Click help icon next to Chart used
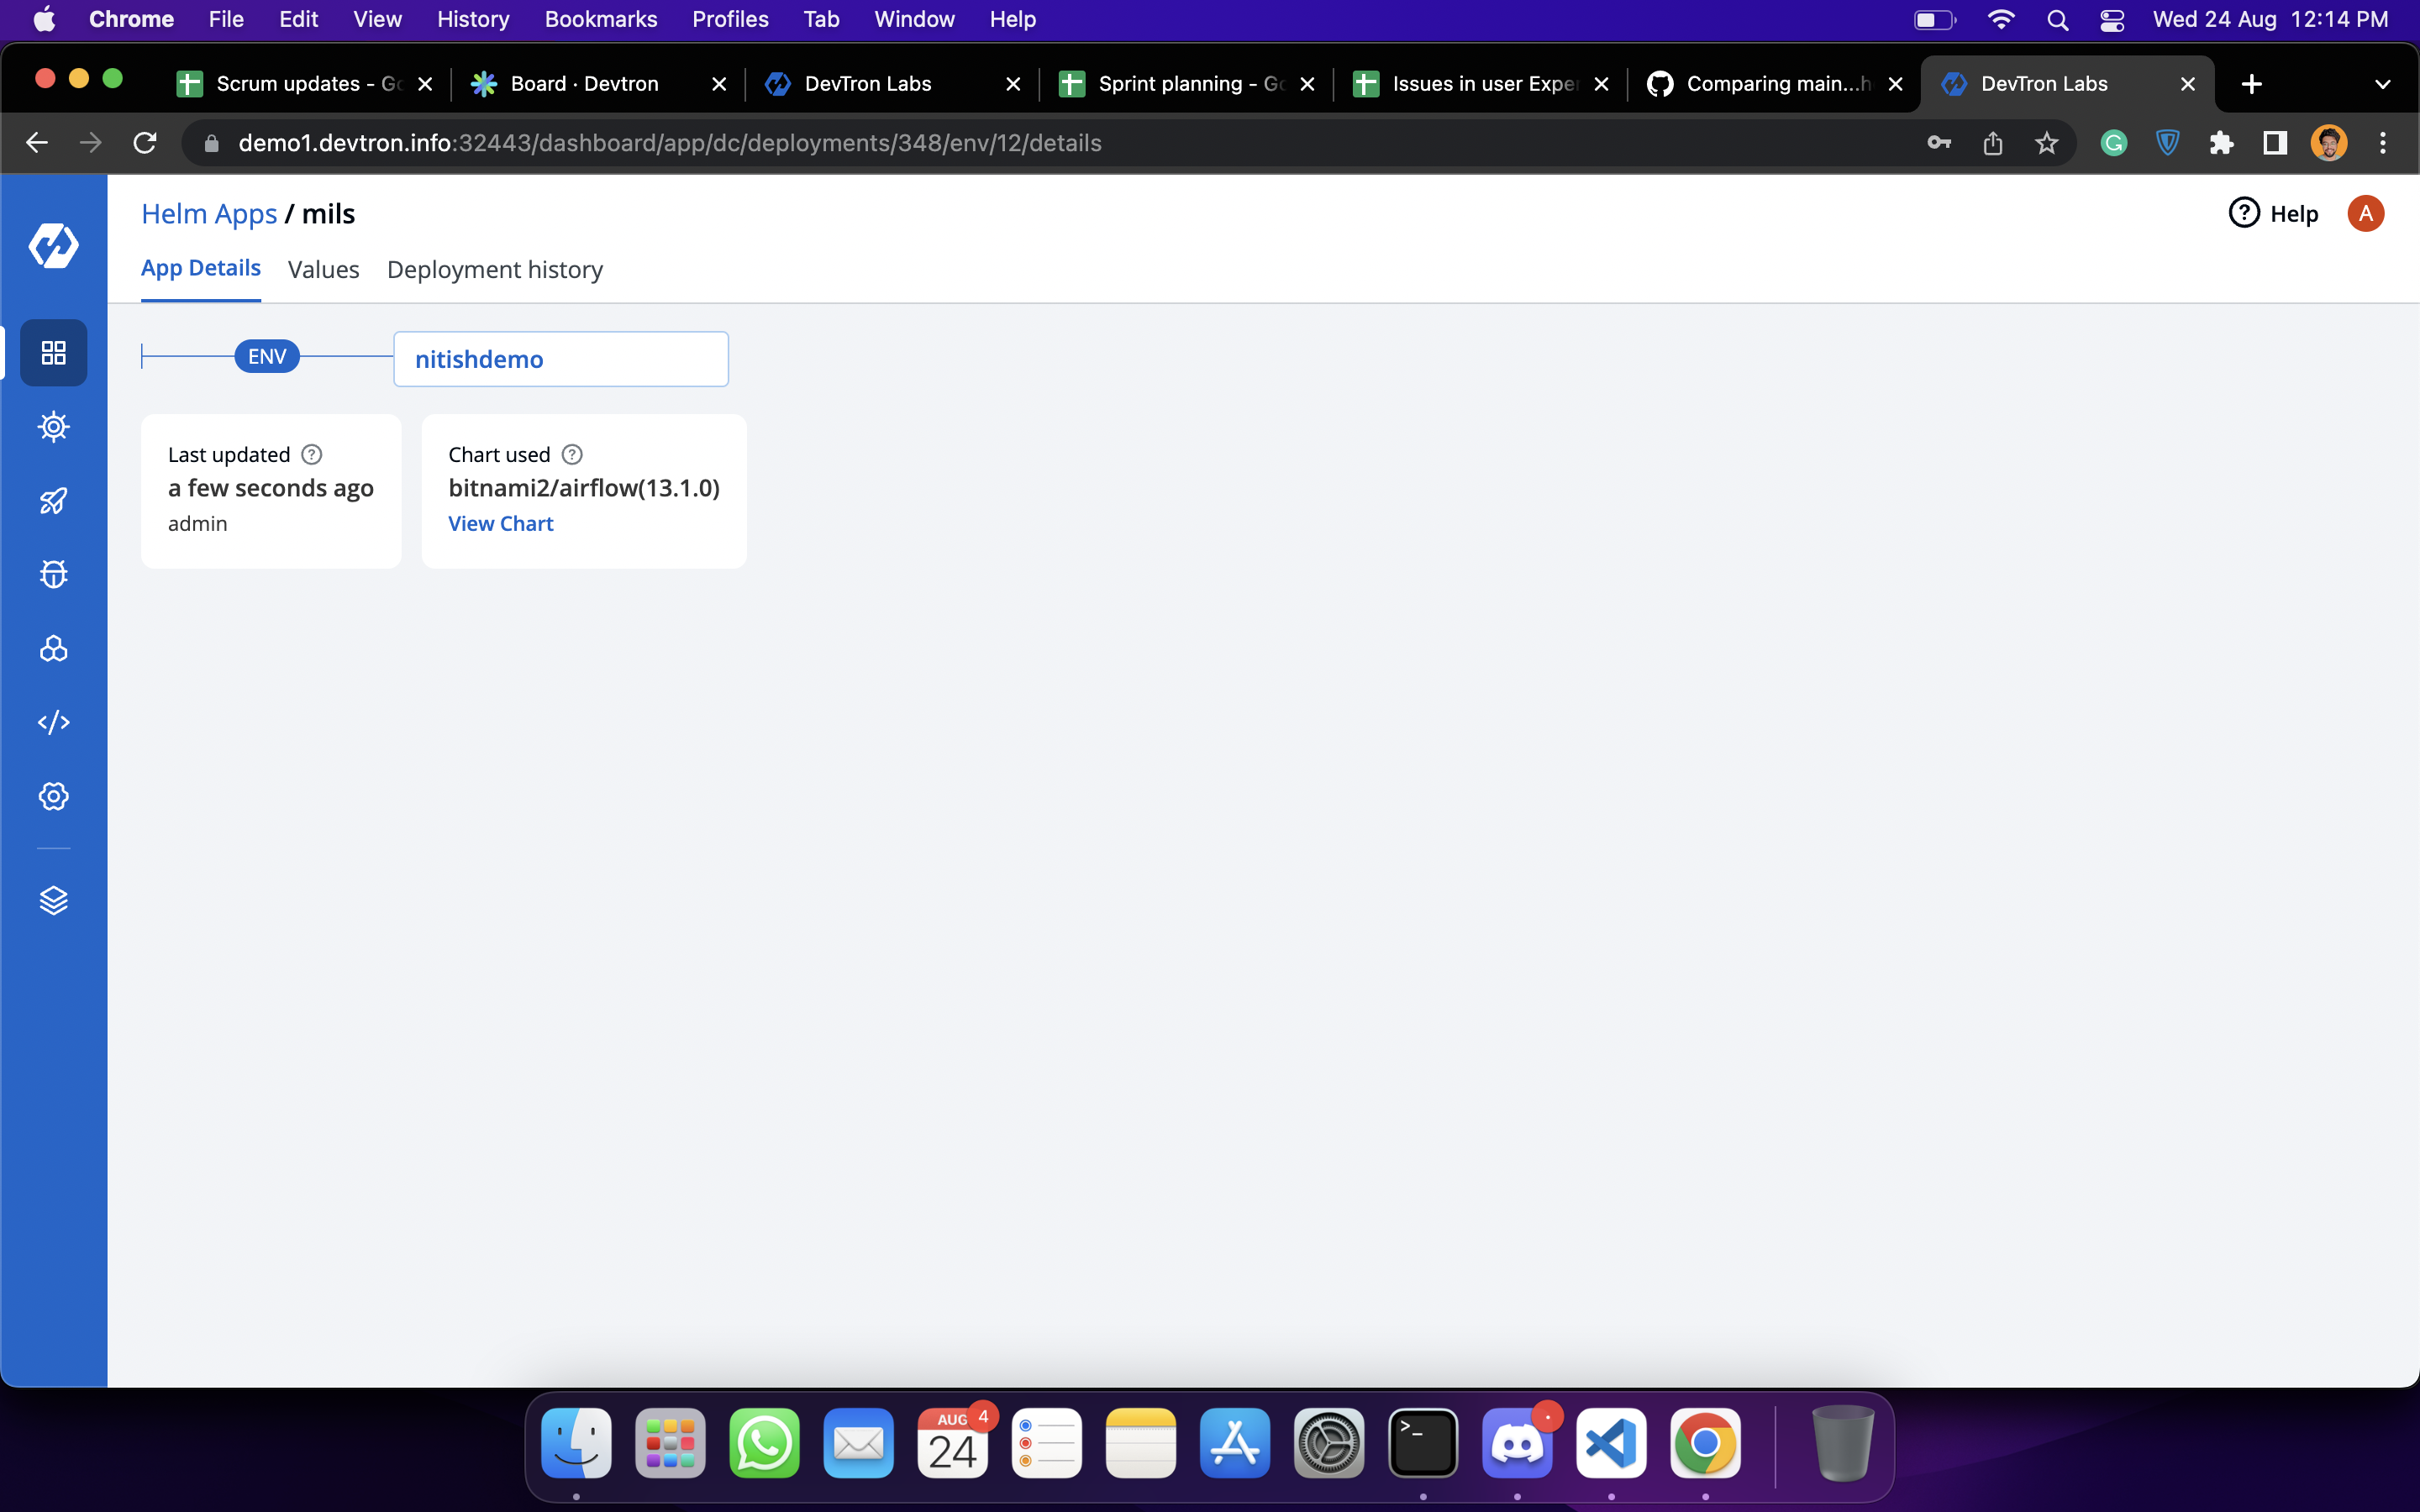The height and width of the screenshot is (1512, 2420). [572, 455]
